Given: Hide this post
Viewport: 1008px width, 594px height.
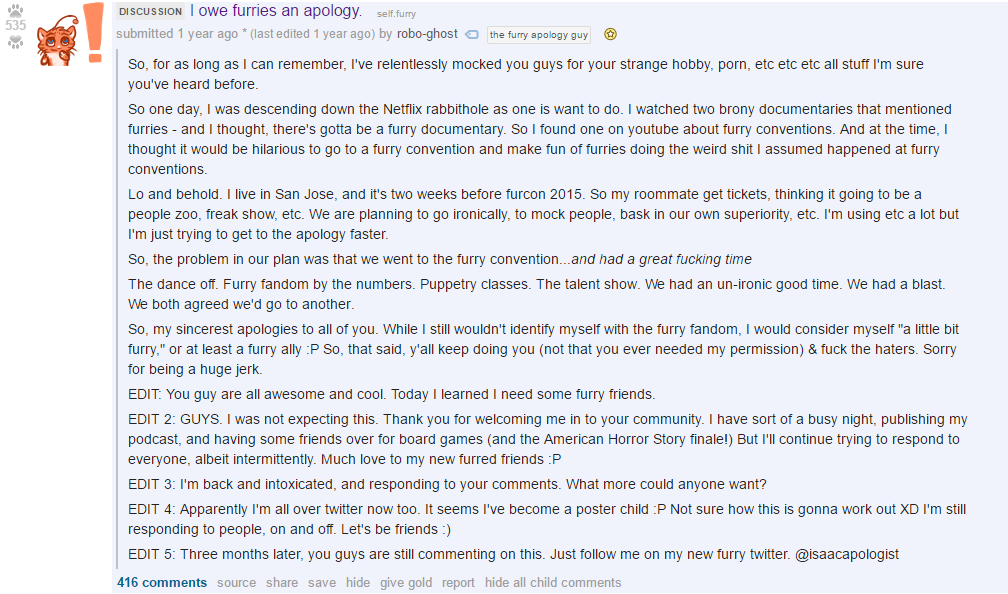Looking at the screenshot, I should 358,582.
